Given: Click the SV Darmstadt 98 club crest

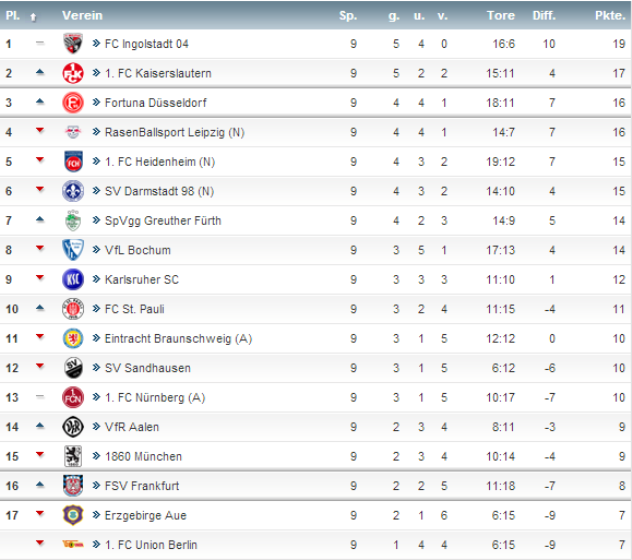Looking at the screenshot, I should tap(72, 191).
